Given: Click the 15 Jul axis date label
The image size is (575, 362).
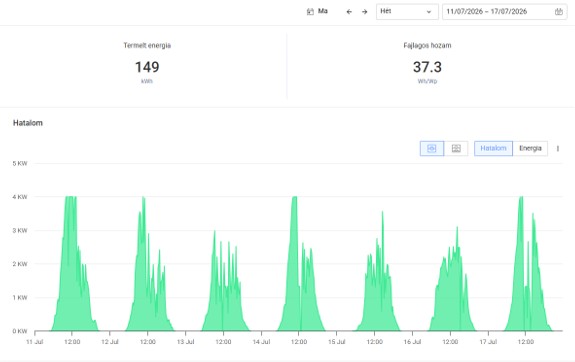Looking at the screenshot, I should [336, 342].
